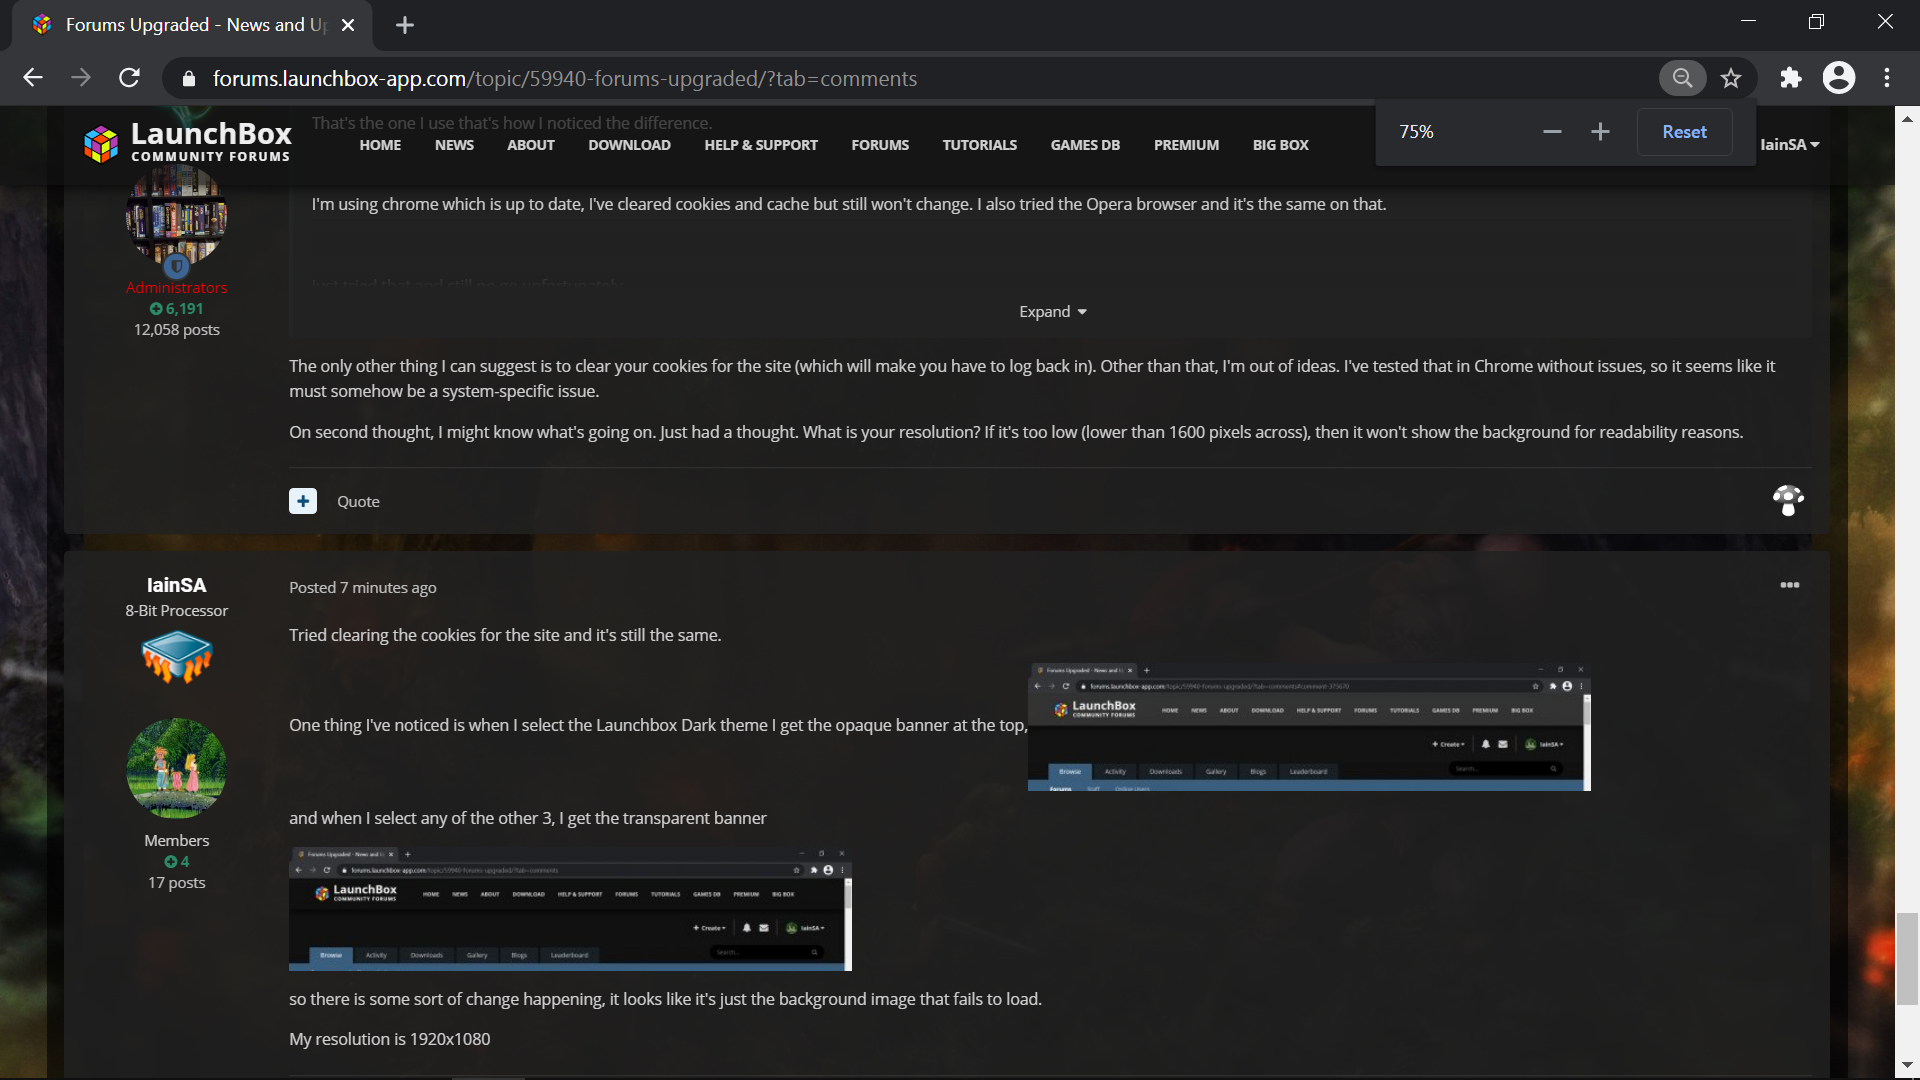The image size is (1920, 1080).
Task: Click administrator's '12,058 posts' count
Action: click(x=177, y=330)
